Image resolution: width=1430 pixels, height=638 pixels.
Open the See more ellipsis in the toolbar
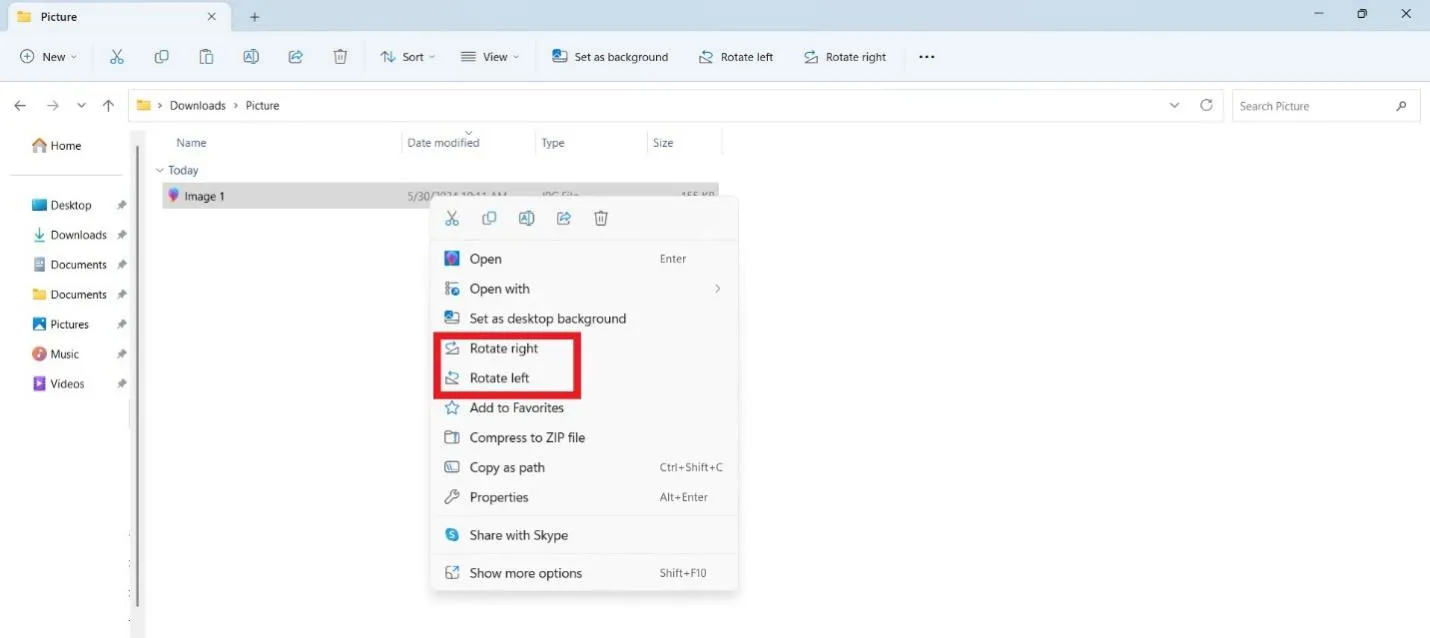(x=926, y=57)
